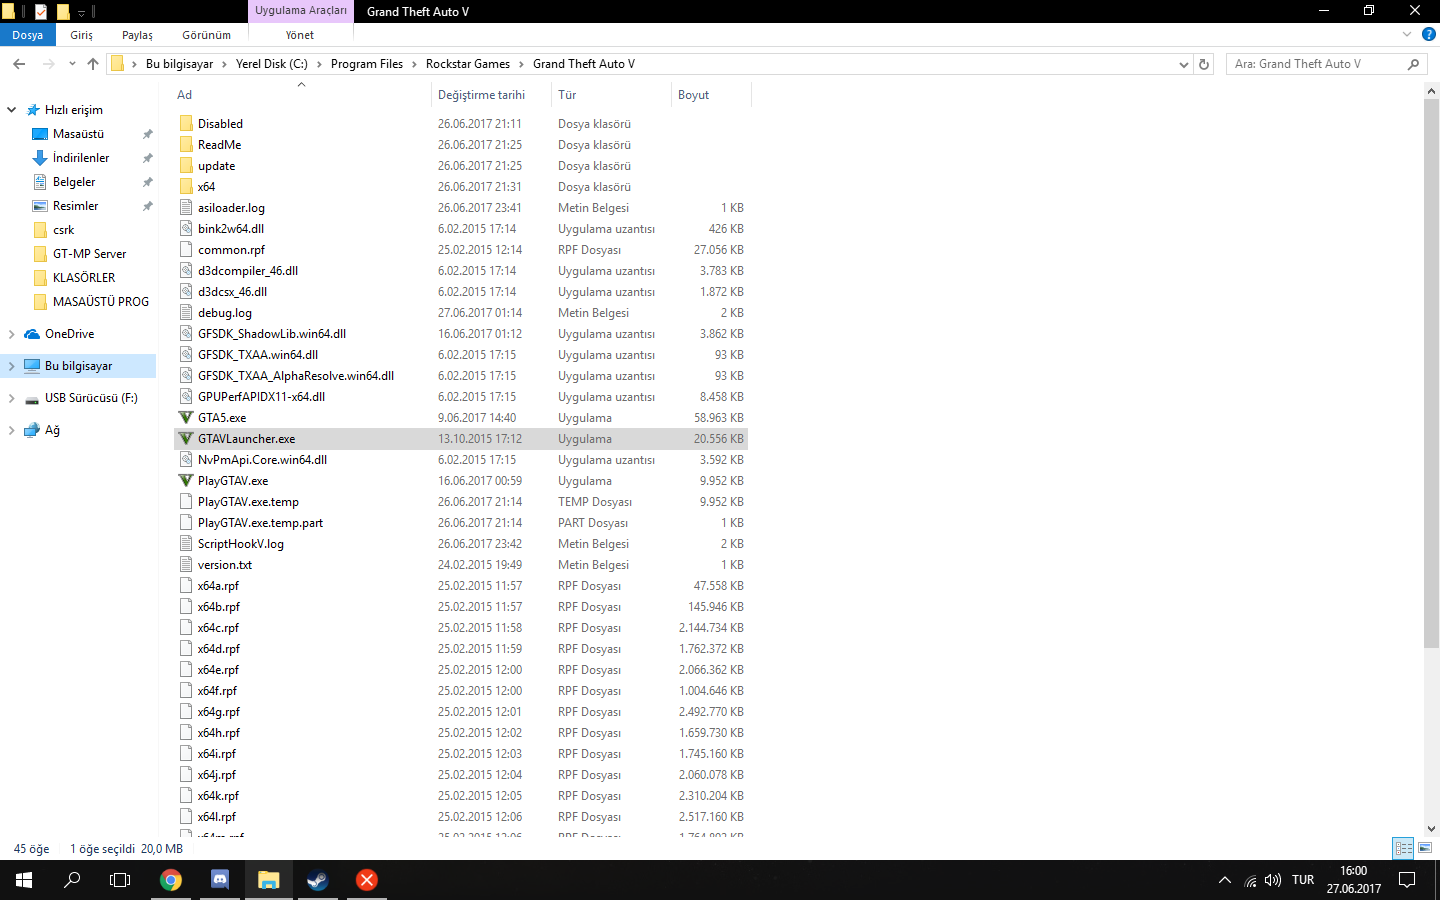The image size is (1440, 900).
Task: Open the Action Center notifications
Action: click(x=1407, y=880)
